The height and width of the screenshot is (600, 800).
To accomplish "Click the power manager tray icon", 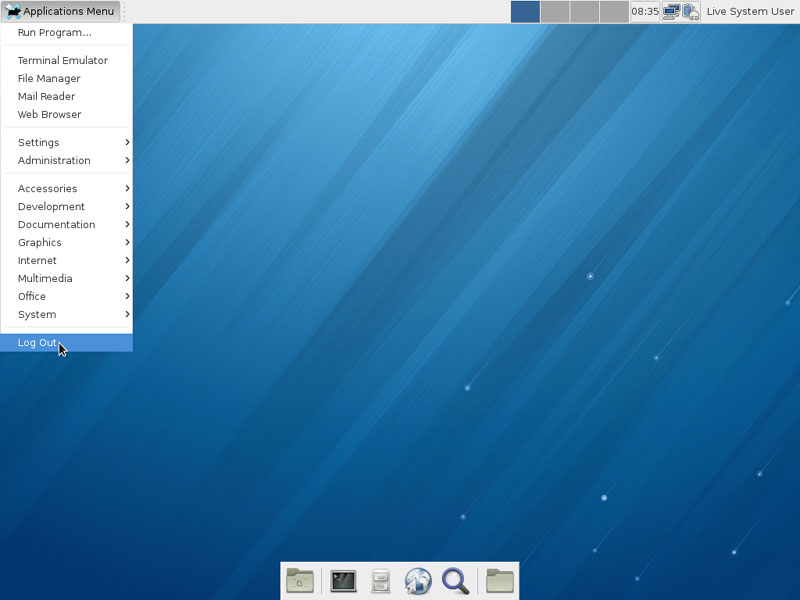I will [x=690, y=11].
